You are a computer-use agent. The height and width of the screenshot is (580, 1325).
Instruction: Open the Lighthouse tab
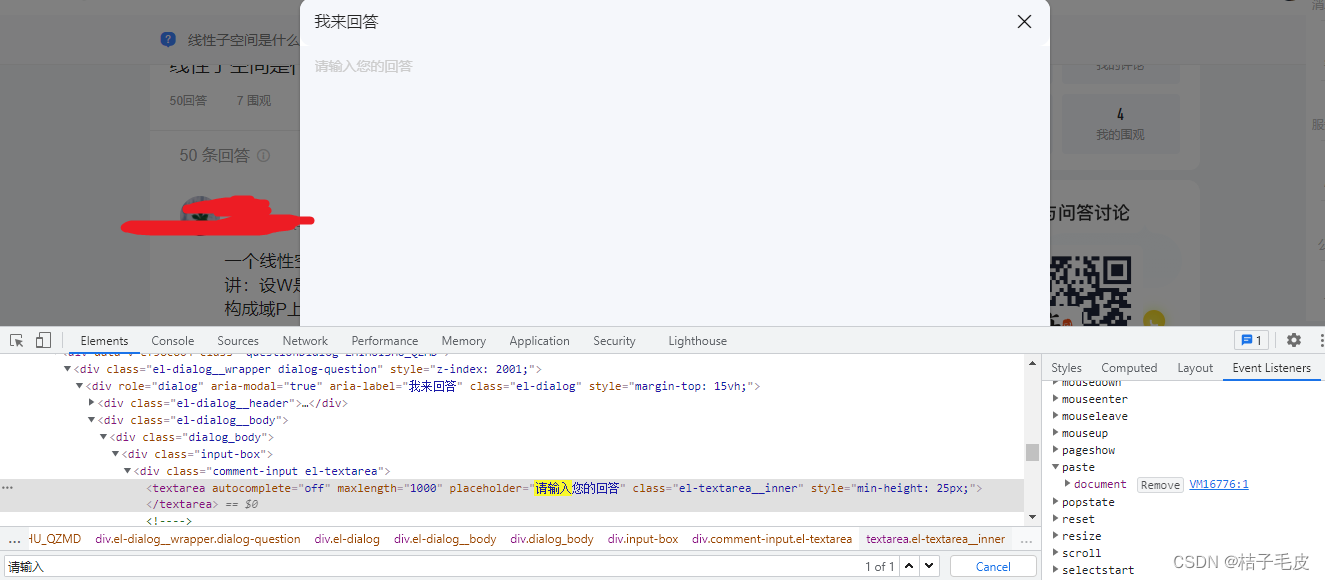click(x=697, y=341)
